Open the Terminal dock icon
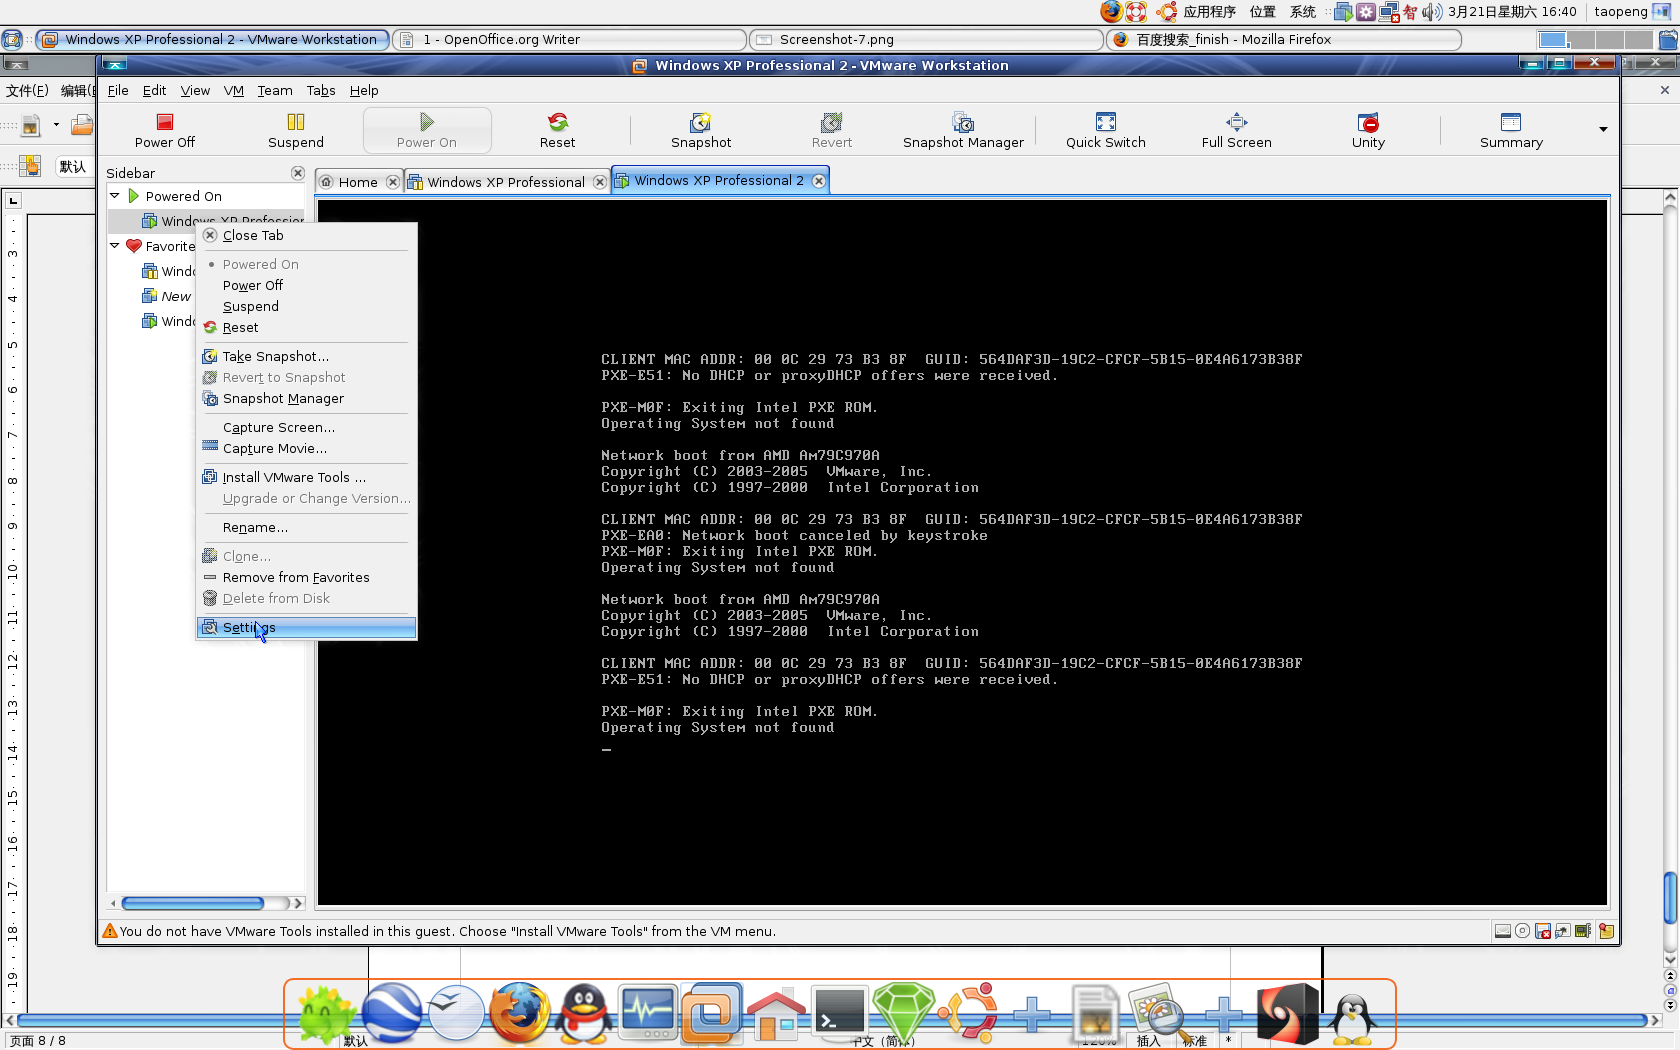This screenshot has height=1050, width=1680. pos(839,1012)
